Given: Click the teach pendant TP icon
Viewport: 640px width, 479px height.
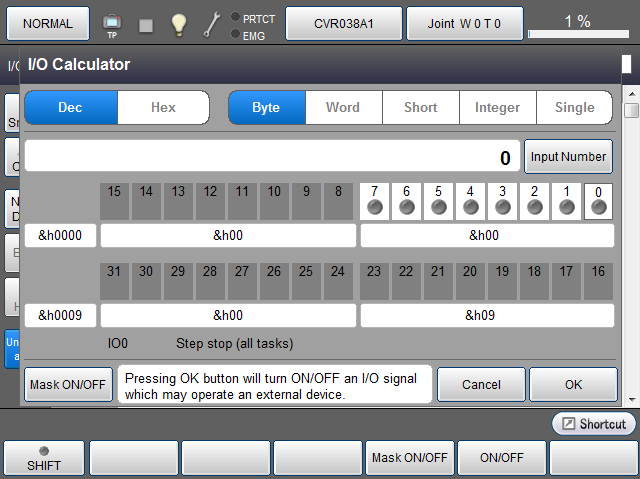Looking at the screenshot, I should (111, 23).
